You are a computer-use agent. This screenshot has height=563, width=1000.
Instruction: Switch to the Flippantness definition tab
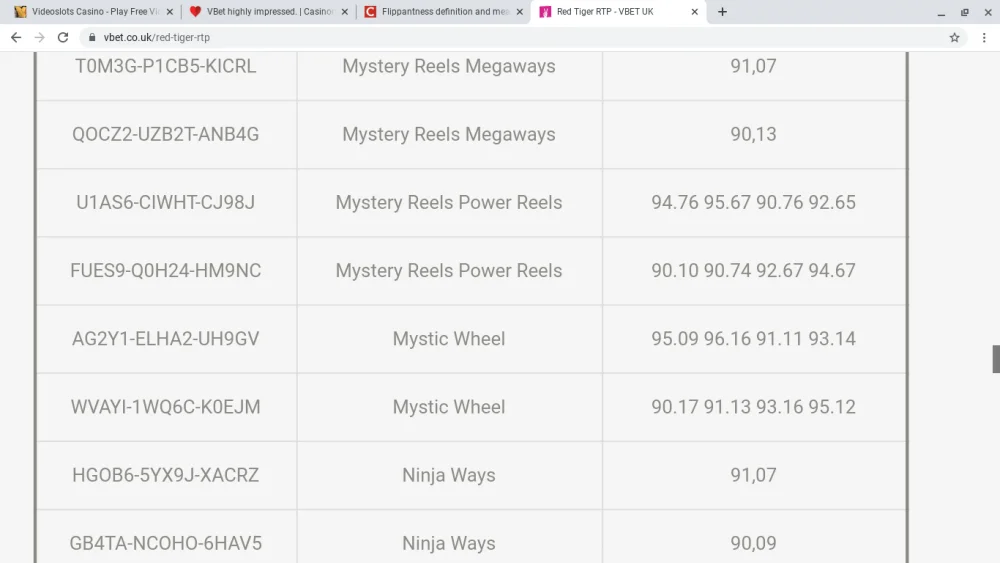coord(443,11)
